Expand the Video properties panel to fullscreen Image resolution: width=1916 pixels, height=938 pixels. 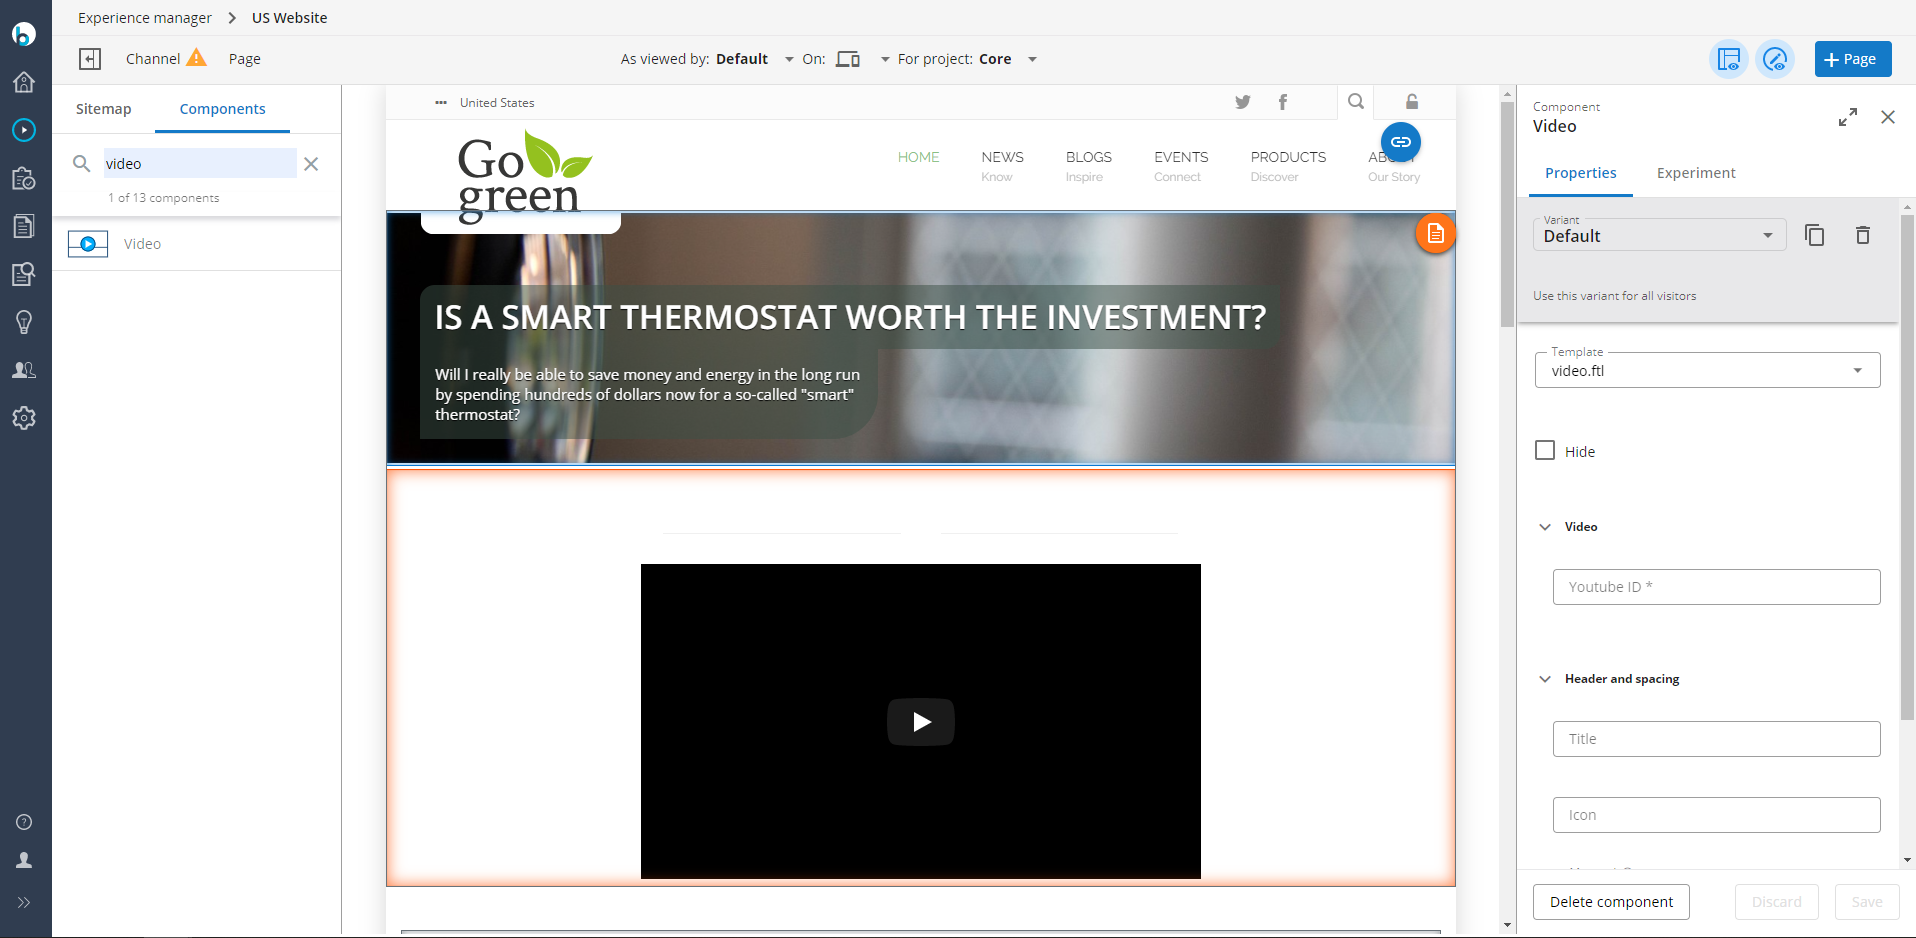[1847, 117]
